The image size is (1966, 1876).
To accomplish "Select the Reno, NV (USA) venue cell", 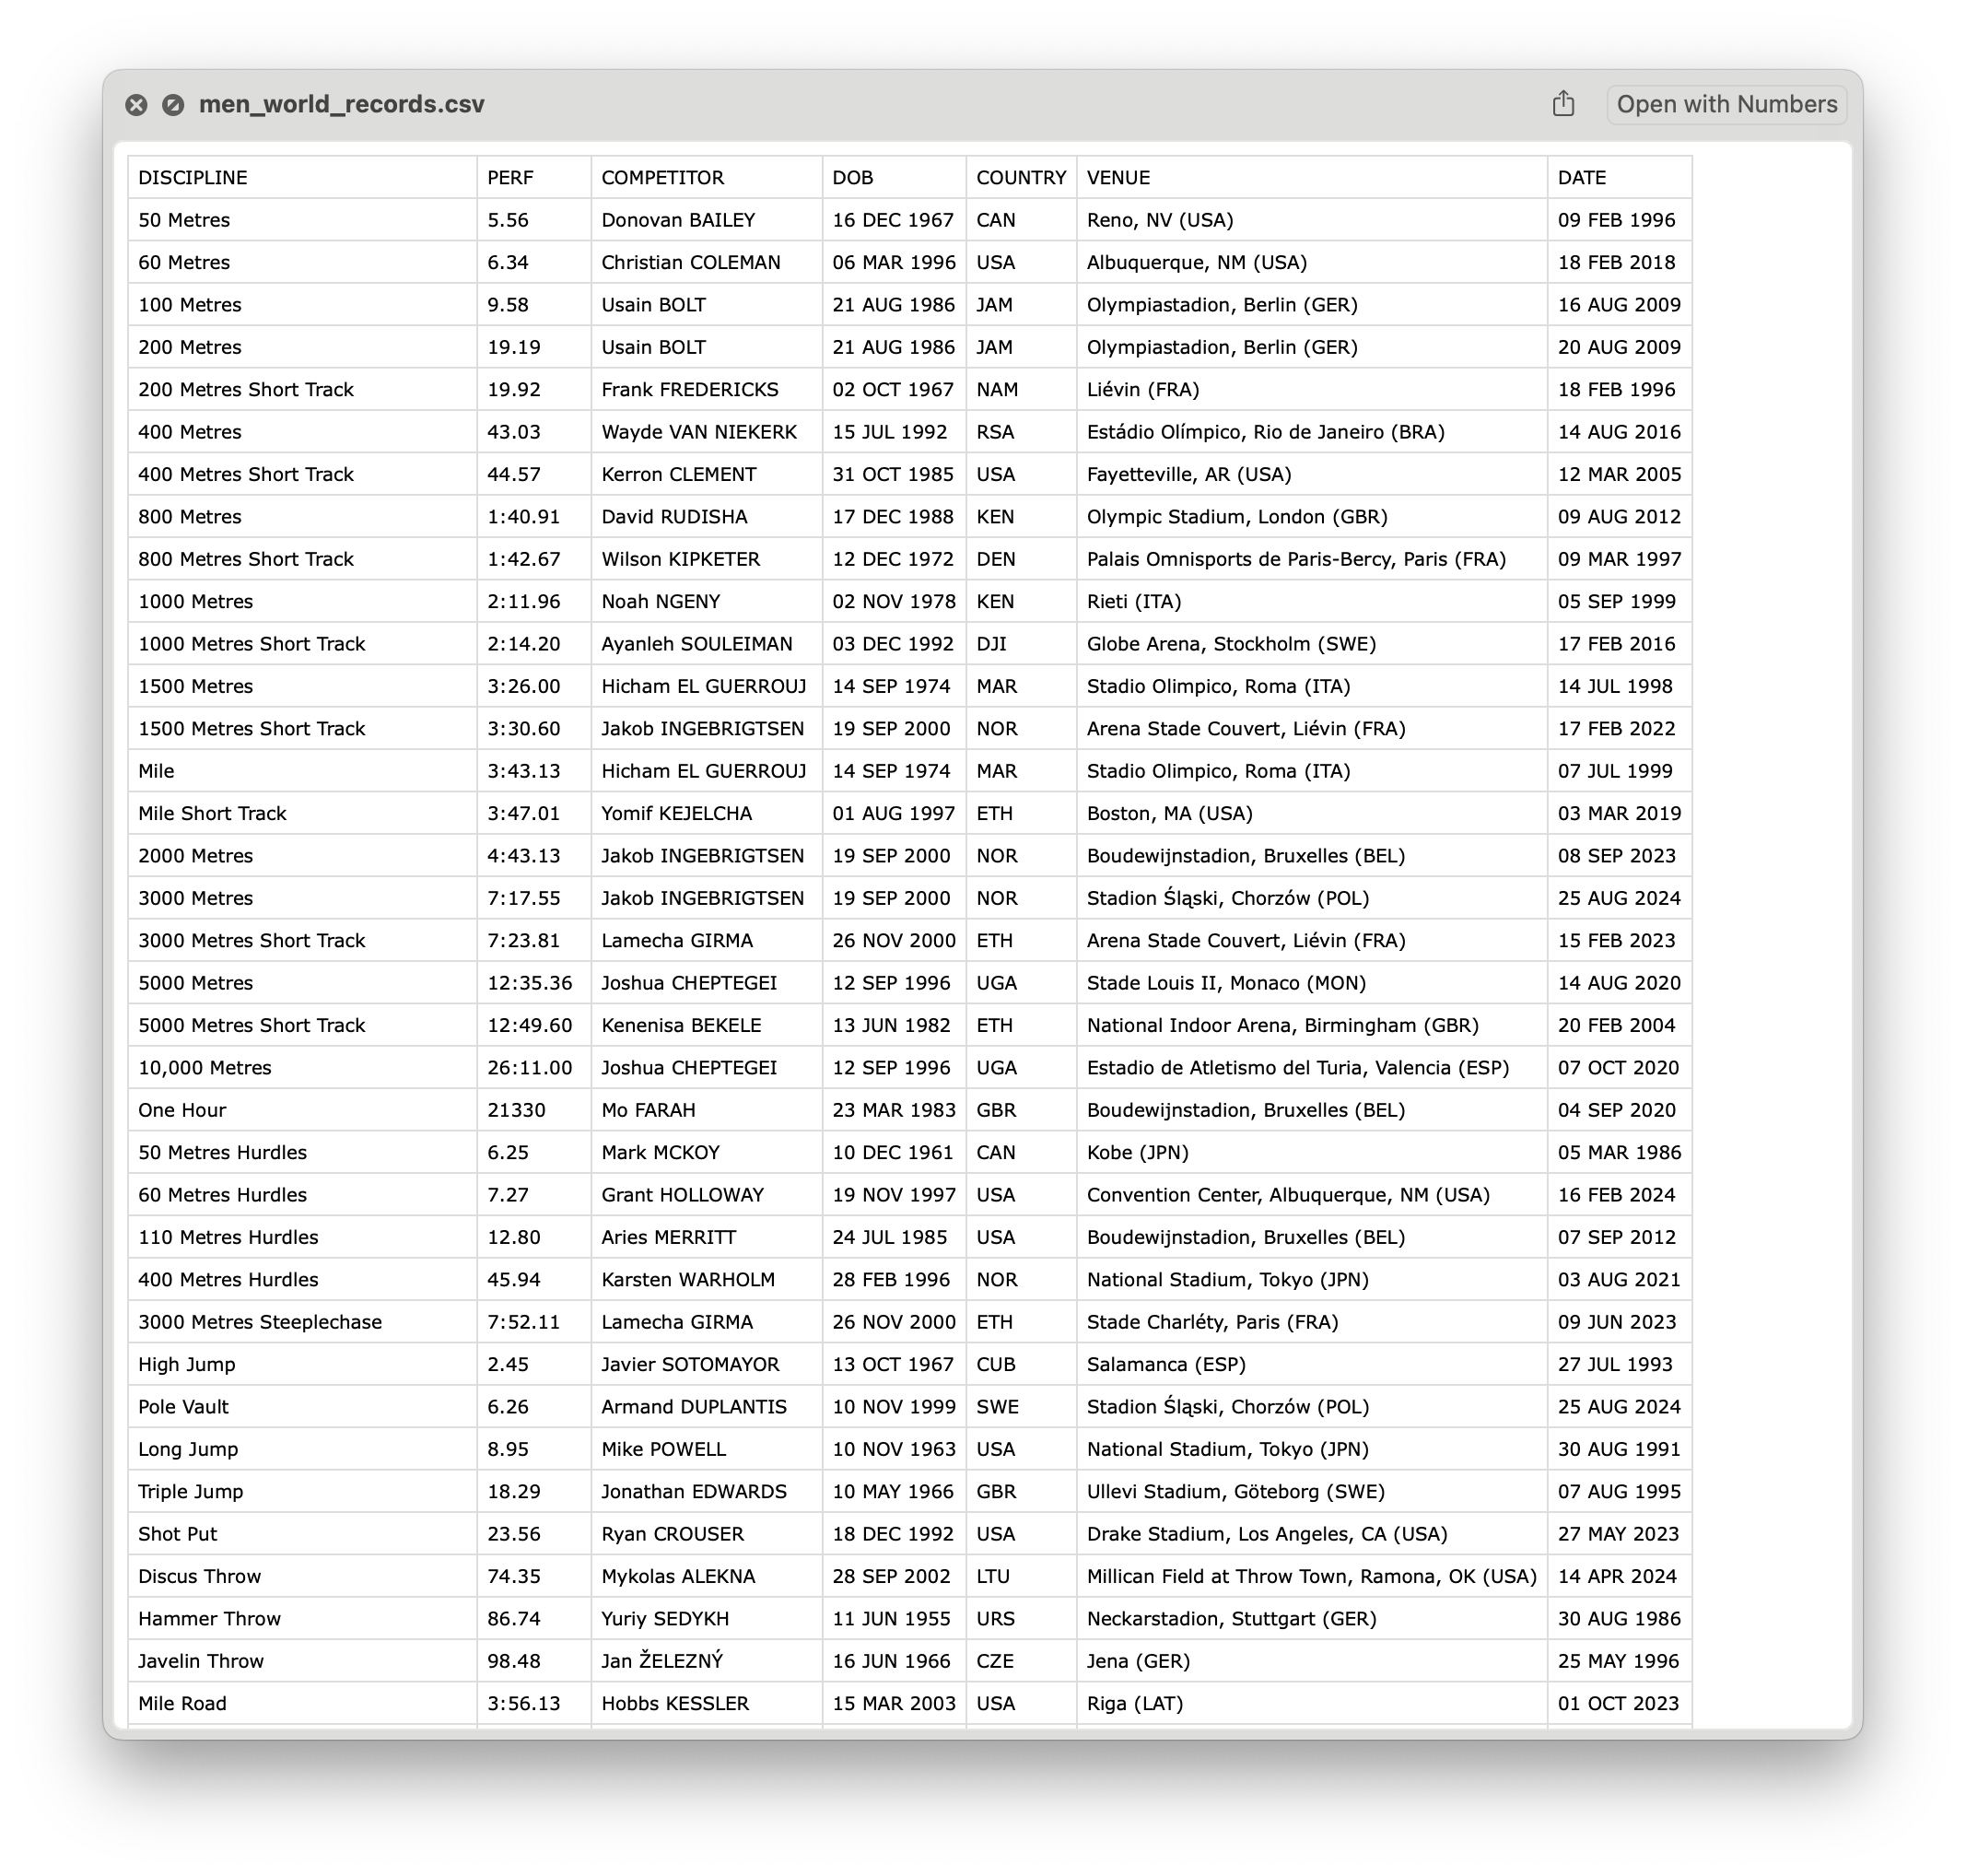I will (1310, 220).
